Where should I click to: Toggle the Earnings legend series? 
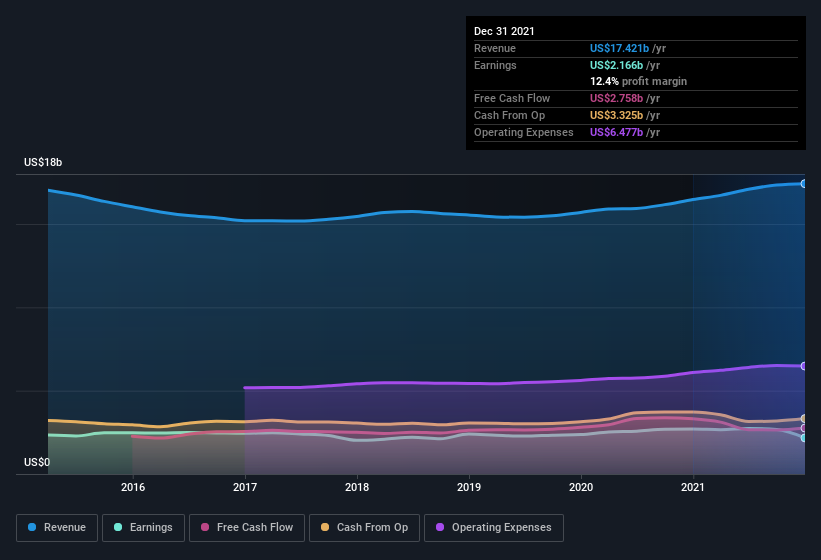tap(143, 528)
